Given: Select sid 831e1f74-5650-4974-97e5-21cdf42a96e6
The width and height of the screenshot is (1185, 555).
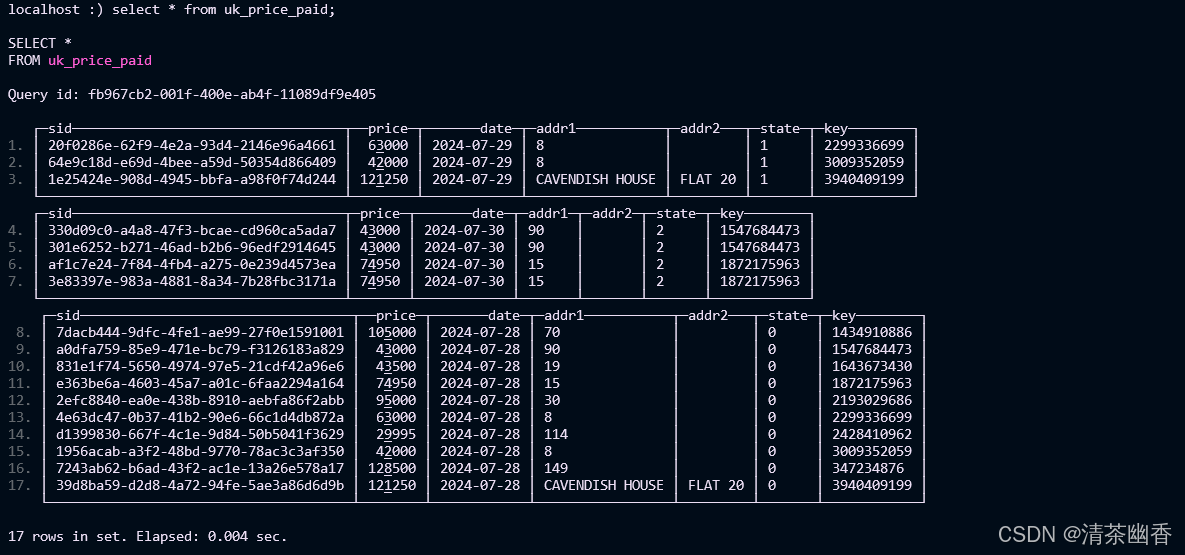Looking at the screenshot, I should pyautogui.click(x=200, y=366).
